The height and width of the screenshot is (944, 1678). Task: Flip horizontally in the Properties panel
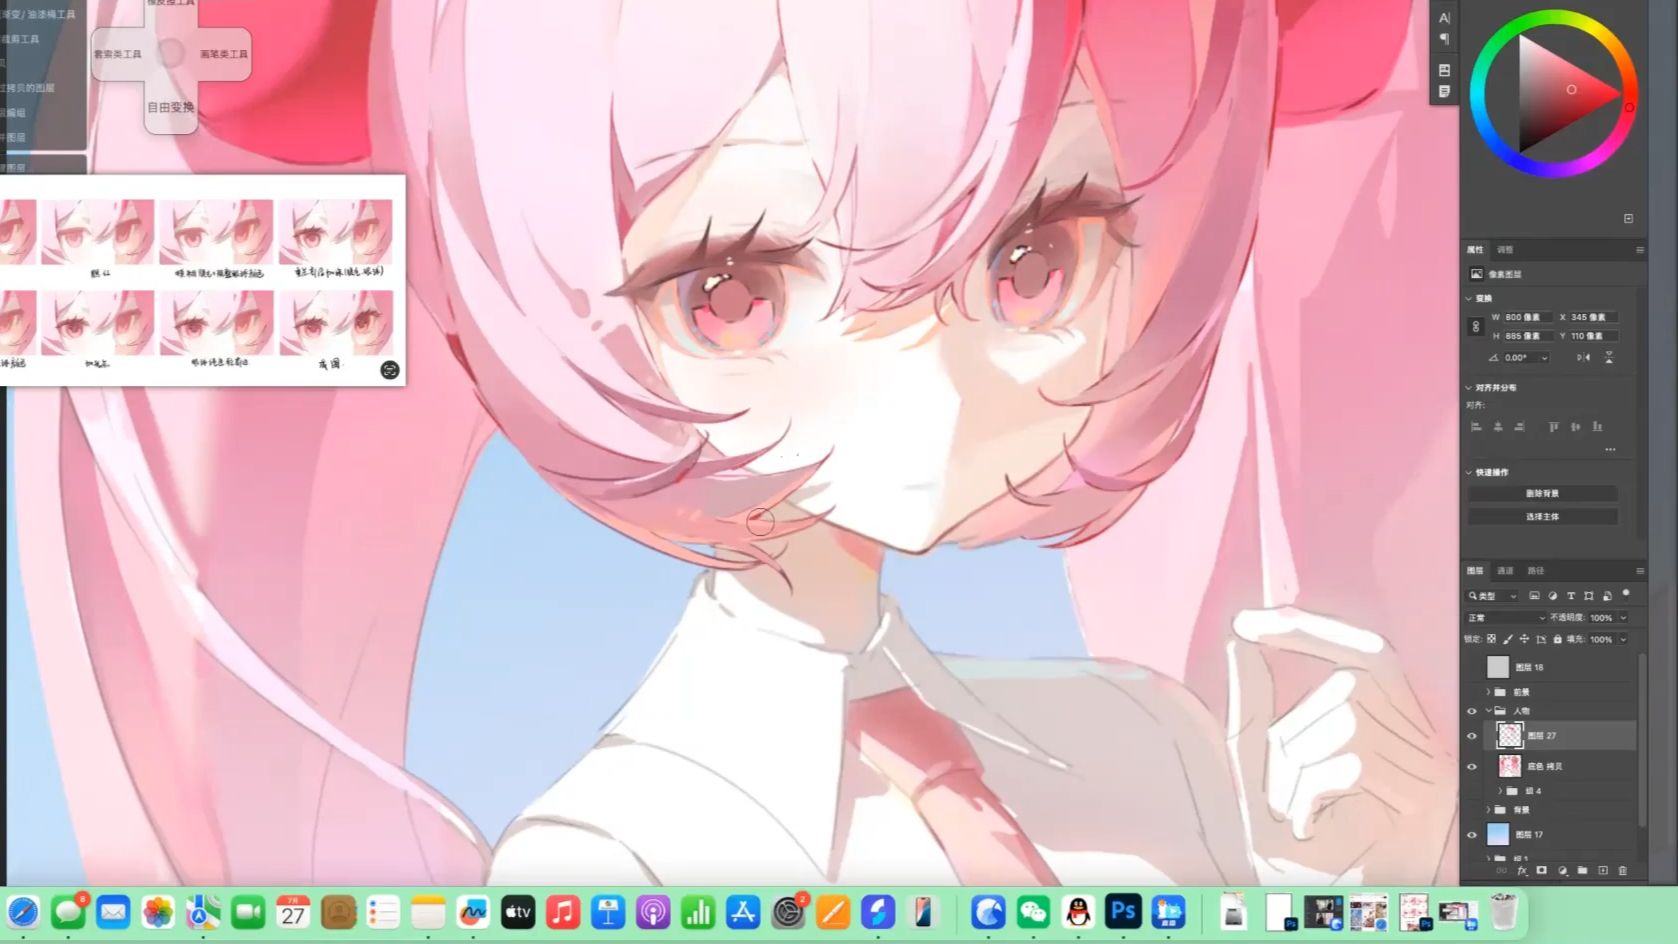[x=1583, y=357]
